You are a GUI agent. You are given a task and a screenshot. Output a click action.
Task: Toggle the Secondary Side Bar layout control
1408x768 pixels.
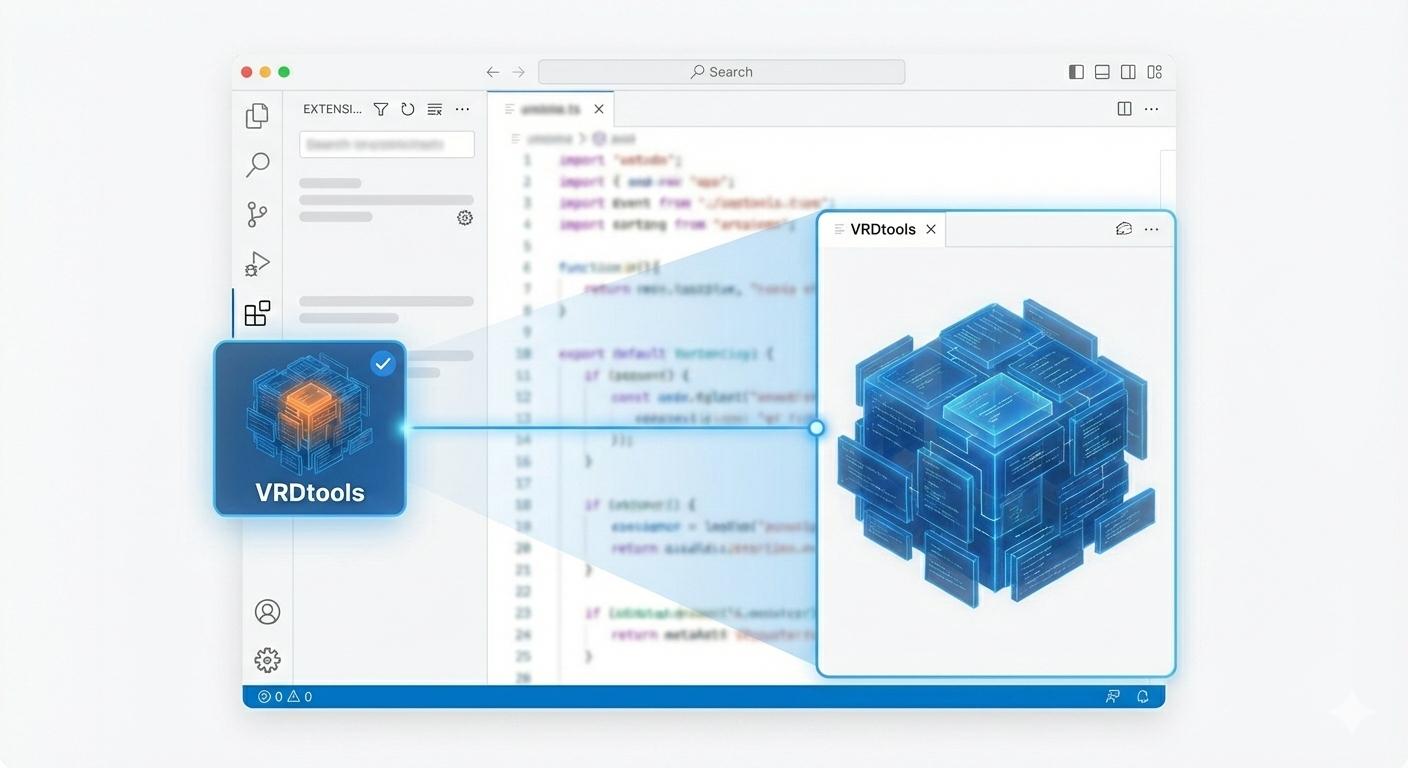point(1128,71)
